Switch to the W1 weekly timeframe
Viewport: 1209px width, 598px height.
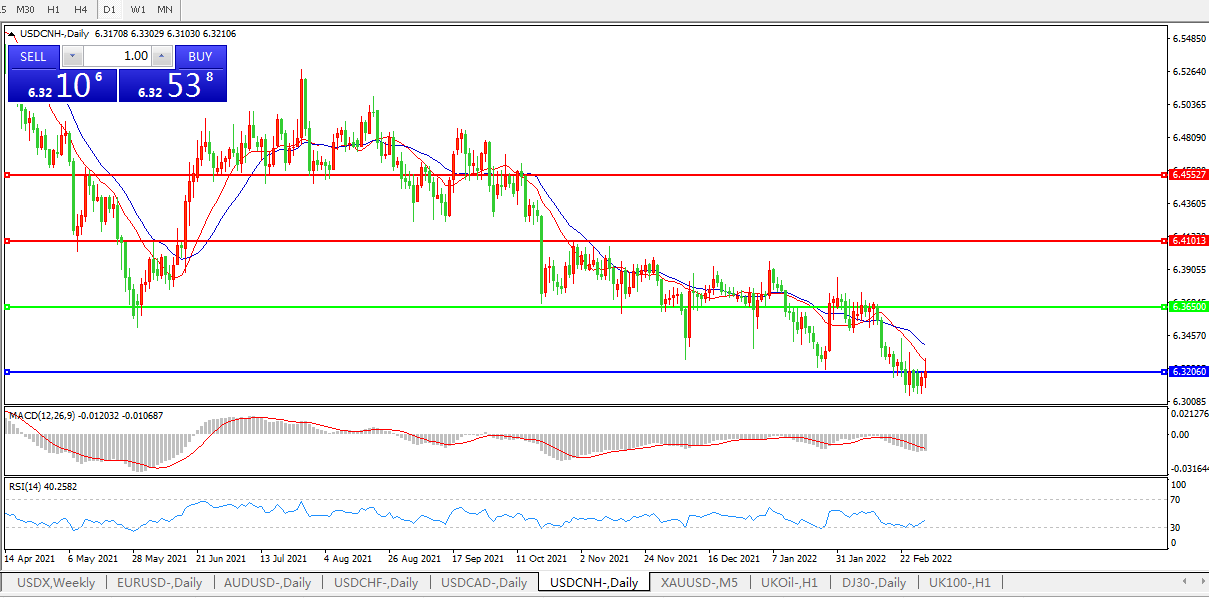138,9
